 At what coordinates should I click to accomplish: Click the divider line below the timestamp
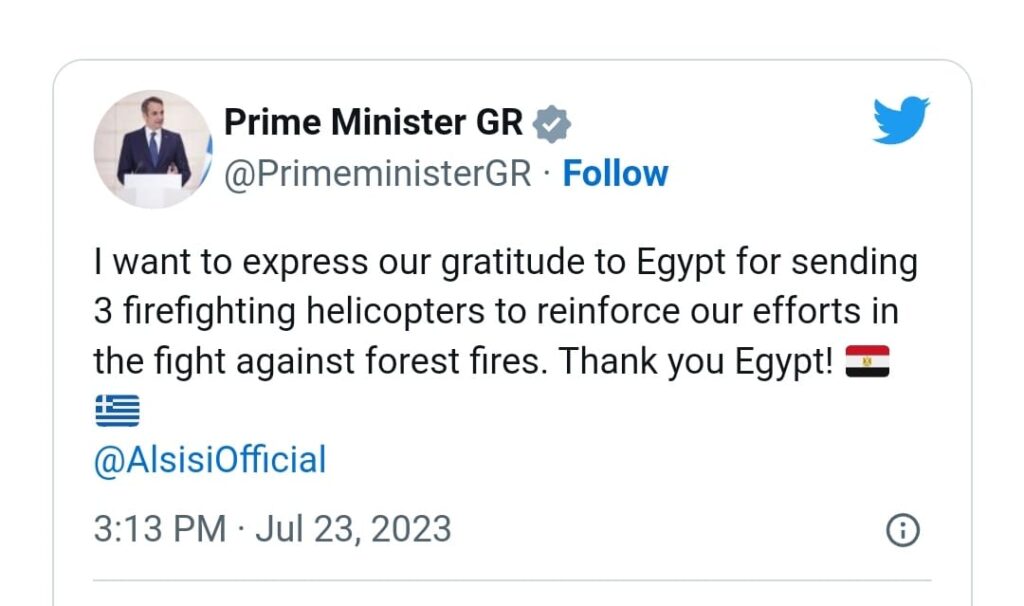point(512,579)
